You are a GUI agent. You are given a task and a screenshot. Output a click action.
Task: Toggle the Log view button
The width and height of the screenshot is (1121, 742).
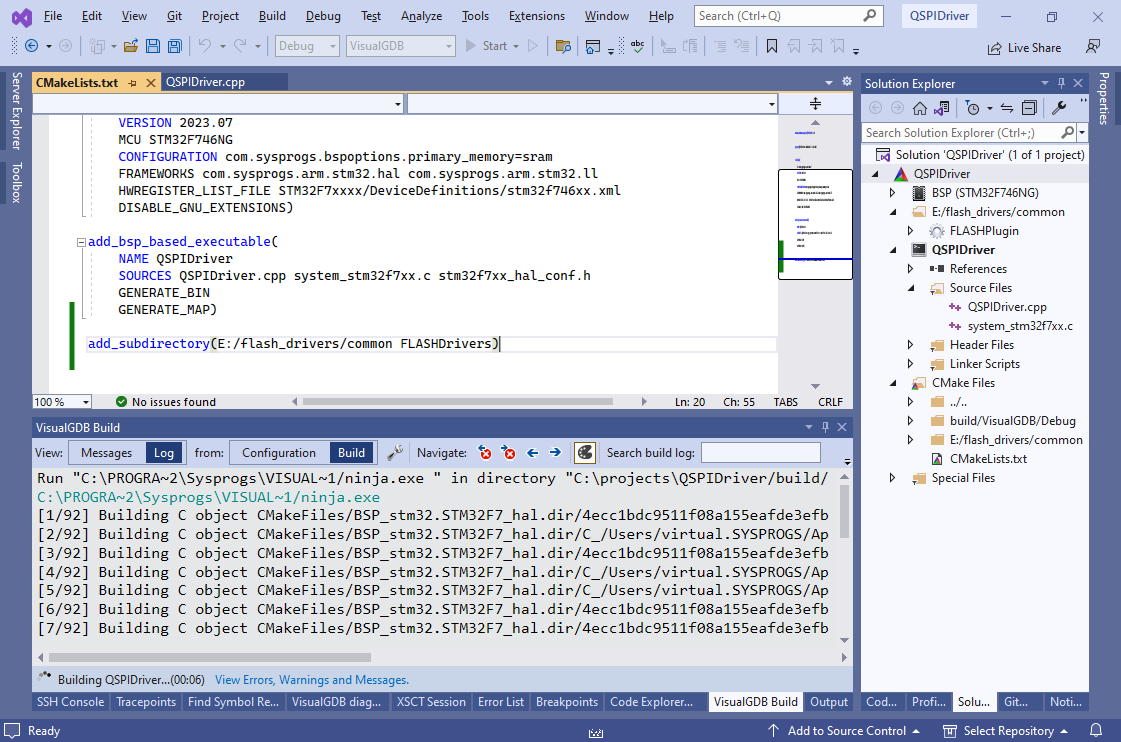tap(164, 452)
